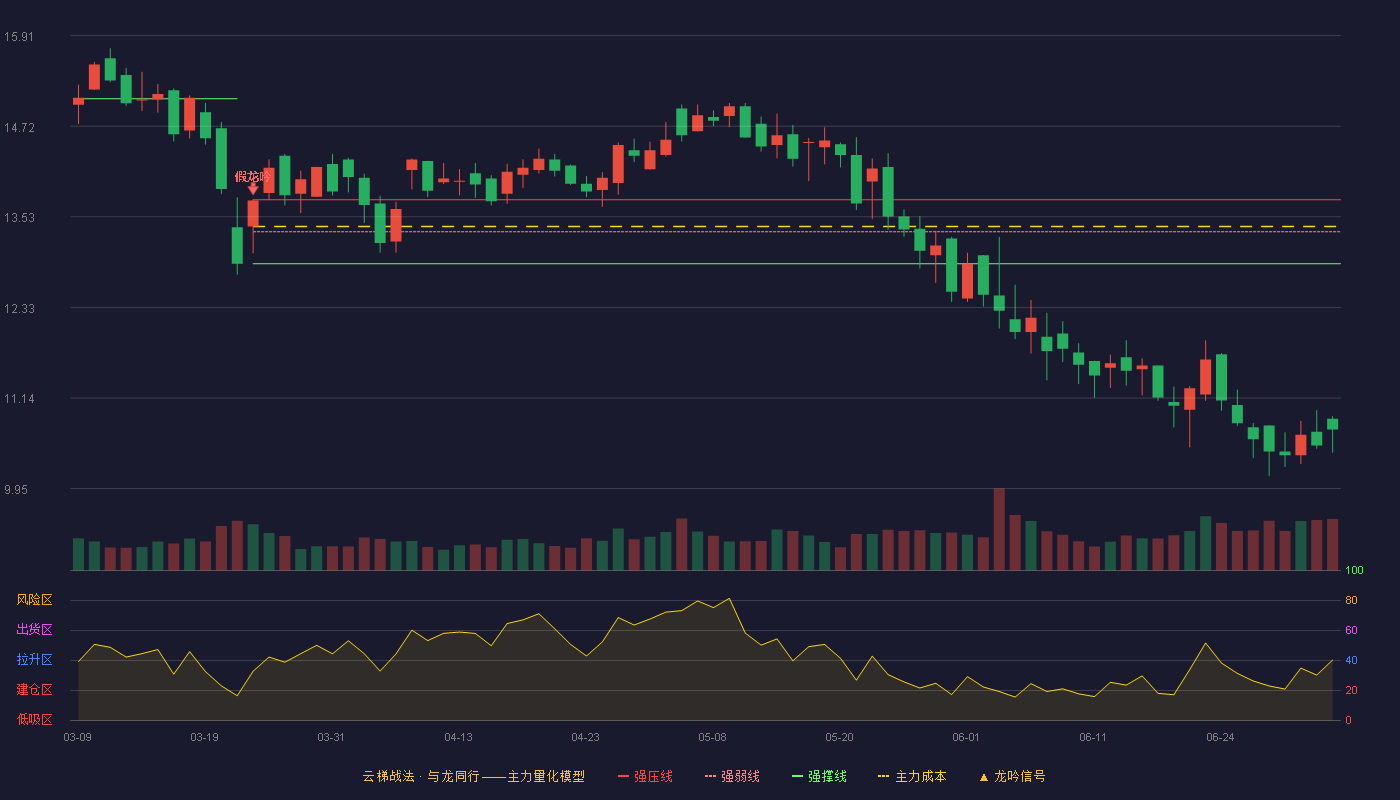Click the 云梯战法 与龙同行 title text

473,776
